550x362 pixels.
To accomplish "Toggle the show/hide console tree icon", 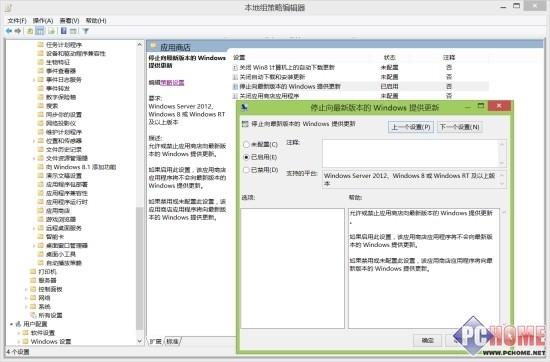I will [x=40, y=31].
